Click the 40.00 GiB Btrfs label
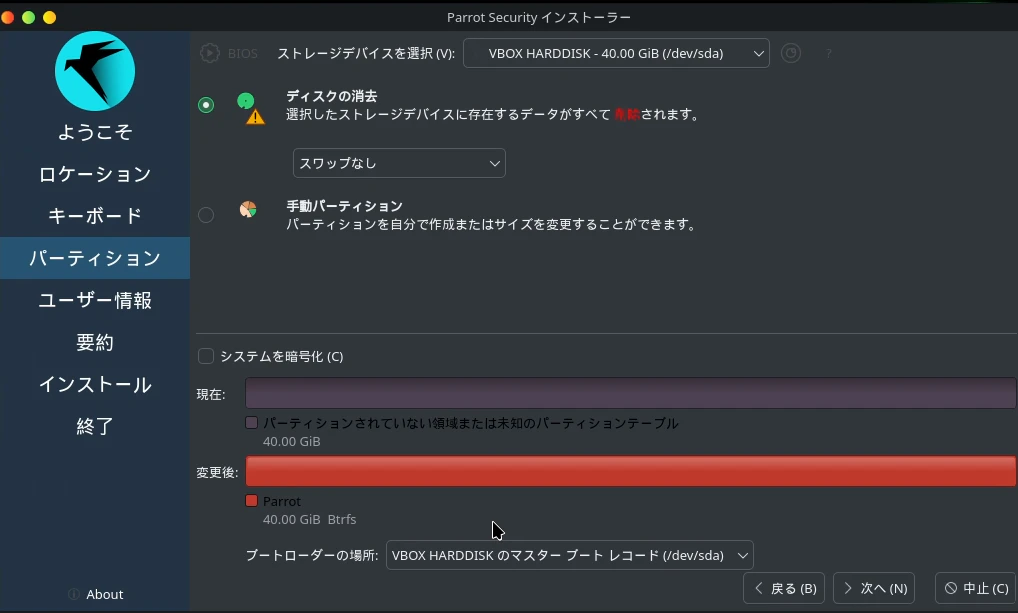This screenshot has height=613, width=1018. click(x=309, y=519)
